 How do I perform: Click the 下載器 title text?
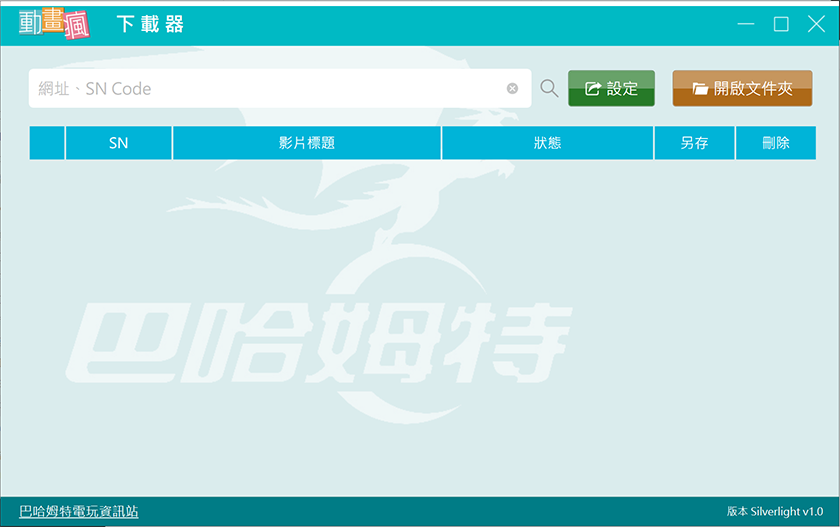coord(151,24)
